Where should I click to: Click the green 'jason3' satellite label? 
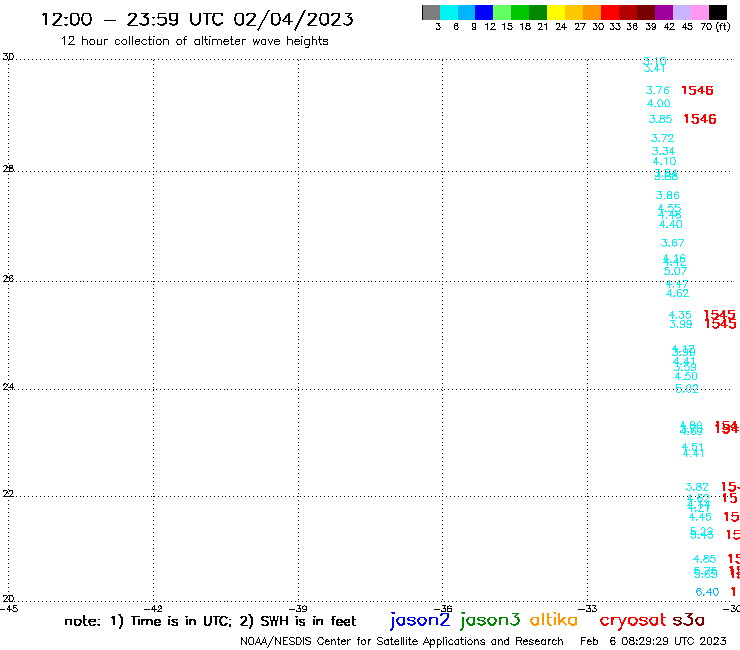[x=489, y=620]
